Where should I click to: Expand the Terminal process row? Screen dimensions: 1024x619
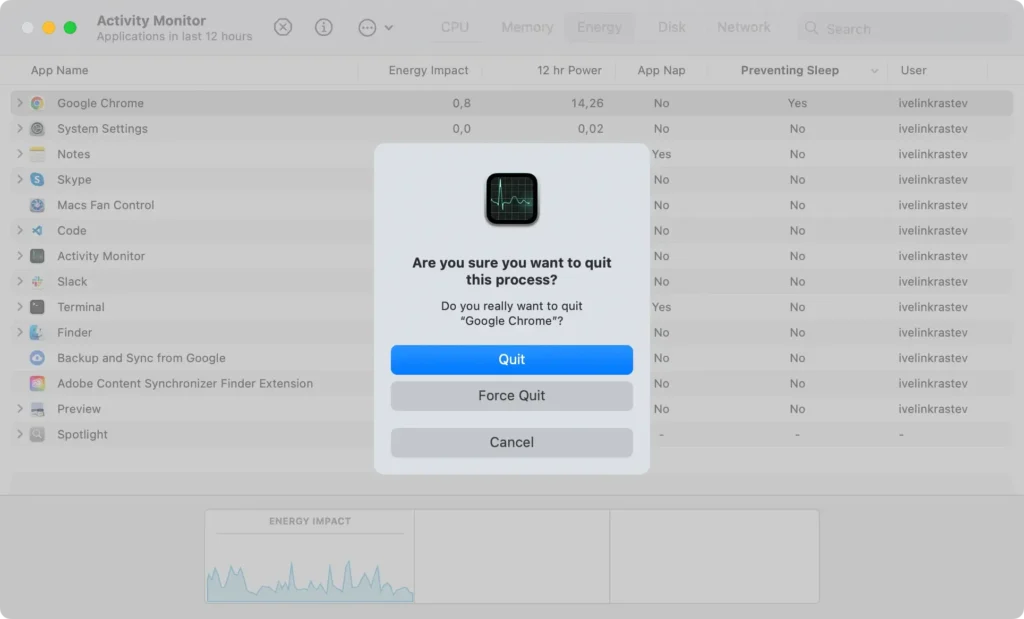pyautogui.click(x=20, y=307)
